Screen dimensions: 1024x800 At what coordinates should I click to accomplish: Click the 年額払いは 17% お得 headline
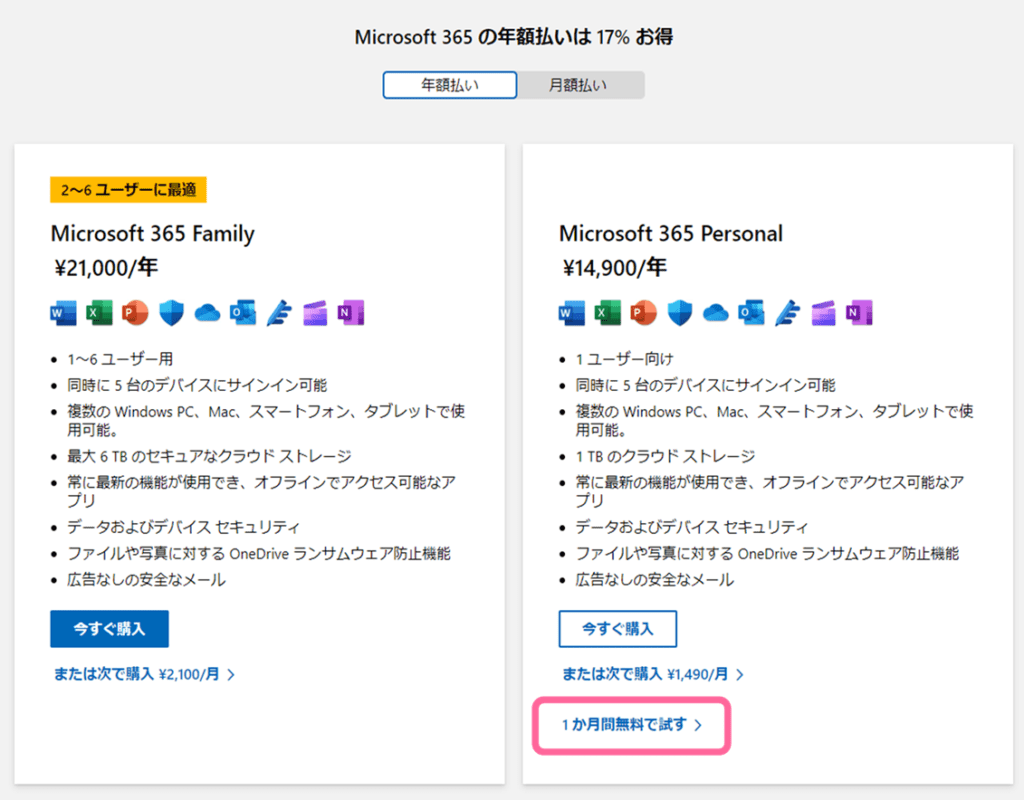click(514, 37)
